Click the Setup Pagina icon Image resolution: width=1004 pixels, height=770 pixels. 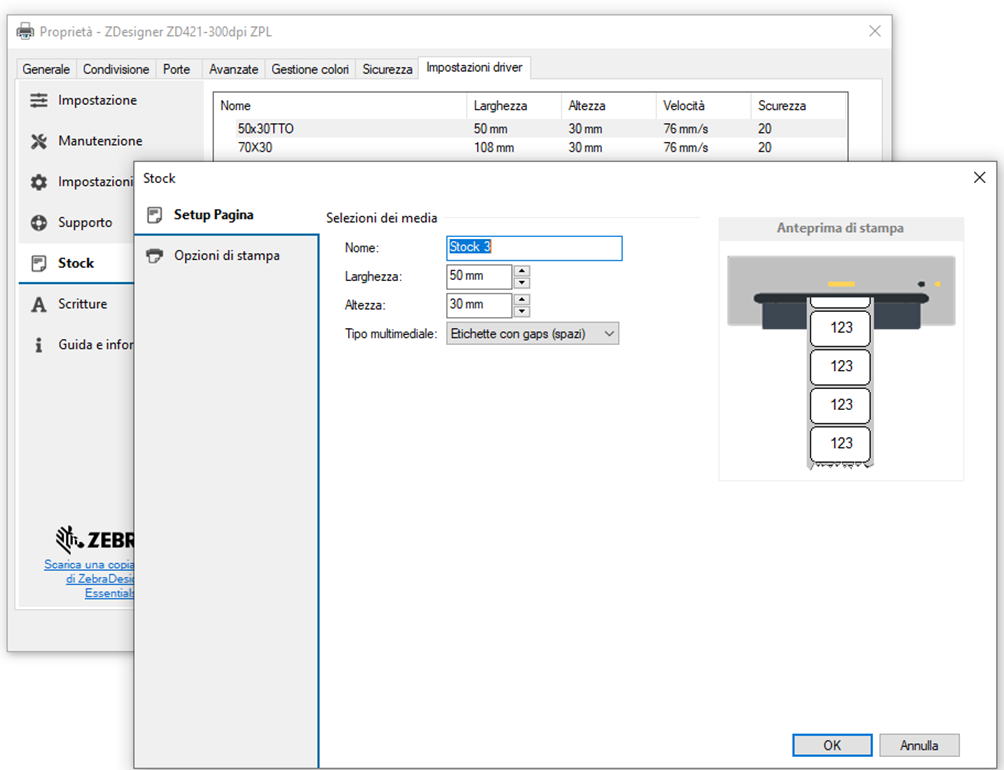tap(154, 215)
